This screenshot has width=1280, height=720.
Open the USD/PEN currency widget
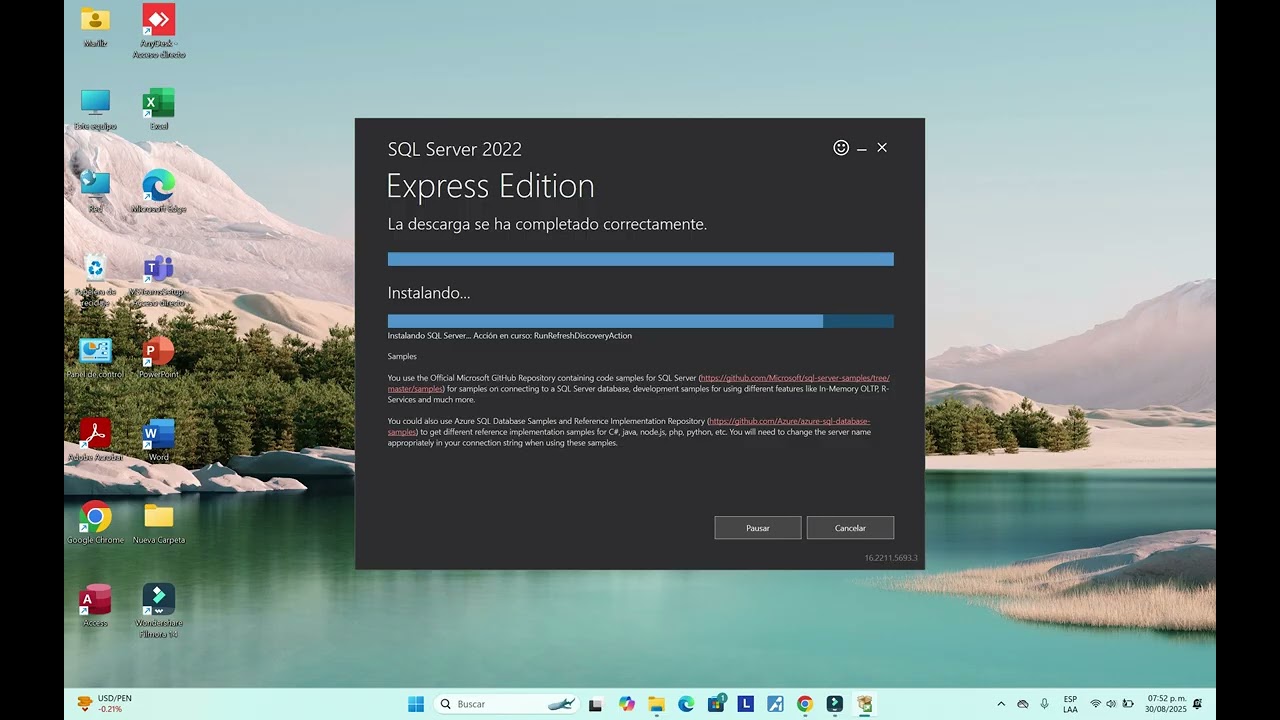pyautogui.click(x=104, y=704)
